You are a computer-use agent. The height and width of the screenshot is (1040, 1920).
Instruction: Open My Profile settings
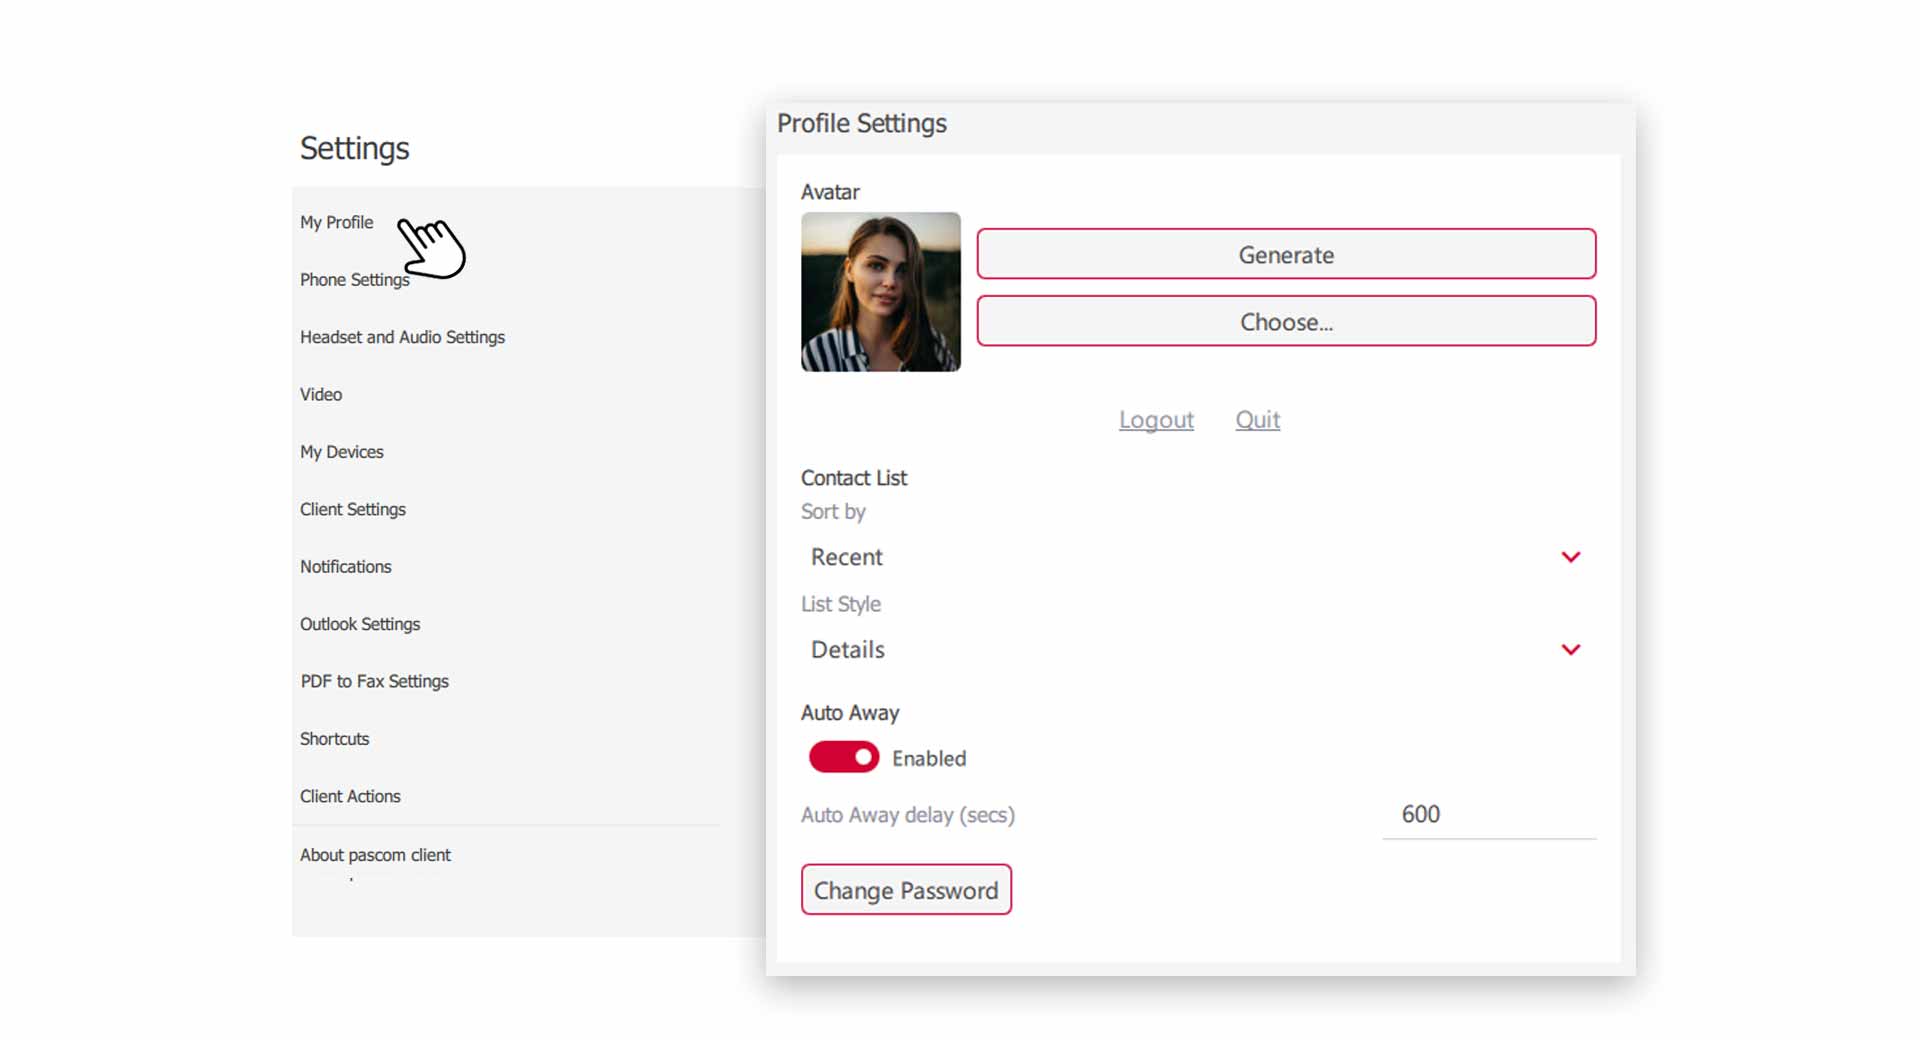pyautogui.click(x=337, y=222)
